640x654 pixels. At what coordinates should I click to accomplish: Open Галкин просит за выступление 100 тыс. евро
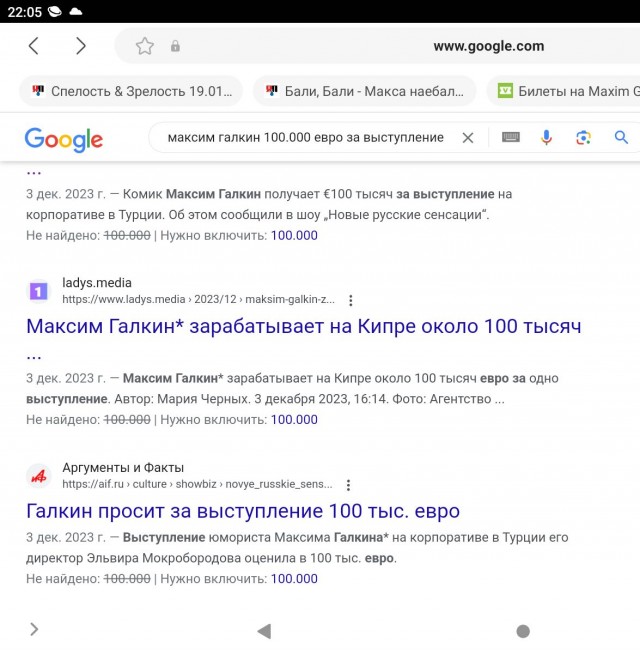coord(243,511)
